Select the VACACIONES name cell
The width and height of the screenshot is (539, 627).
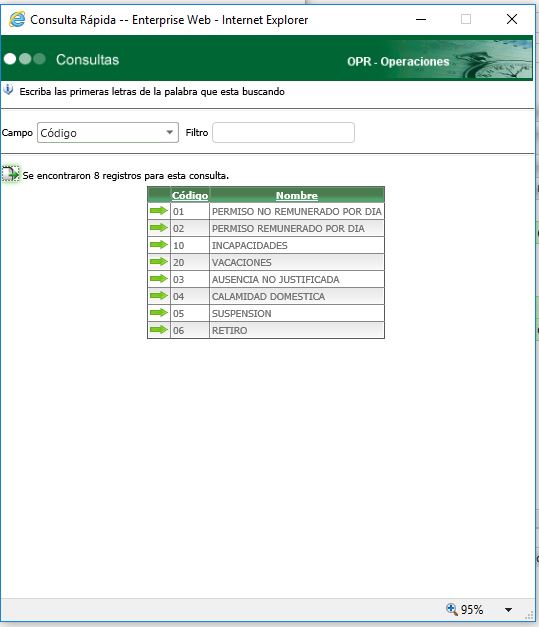[x=297, y=262]
